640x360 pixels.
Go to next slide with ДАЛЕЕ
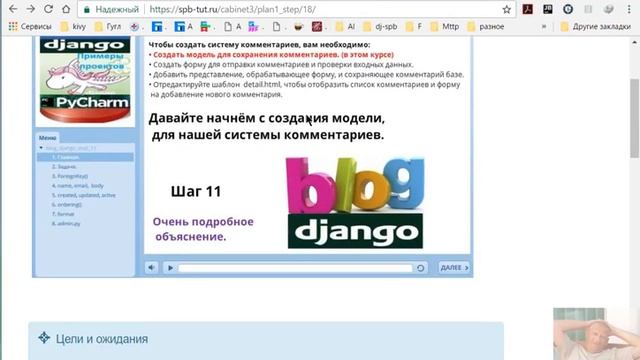coord(454,268)
